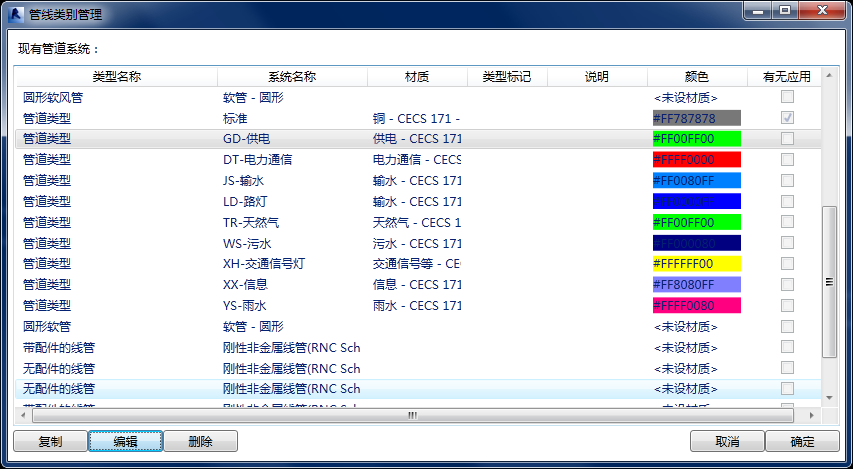Image resolution: width=853 pixels, height=469 pixels.
Task: Cancel the dialog with 取消
Action: (x=727, y=441)
